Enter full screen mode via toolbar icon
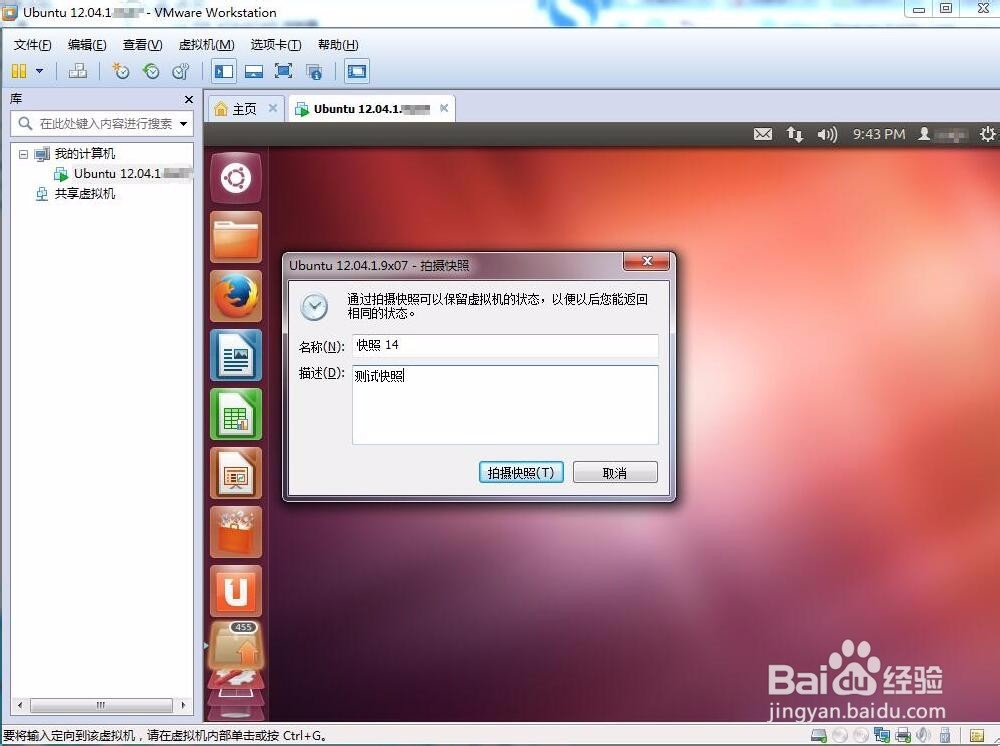This screenshot has height=746, width=1000. [284, 71]
